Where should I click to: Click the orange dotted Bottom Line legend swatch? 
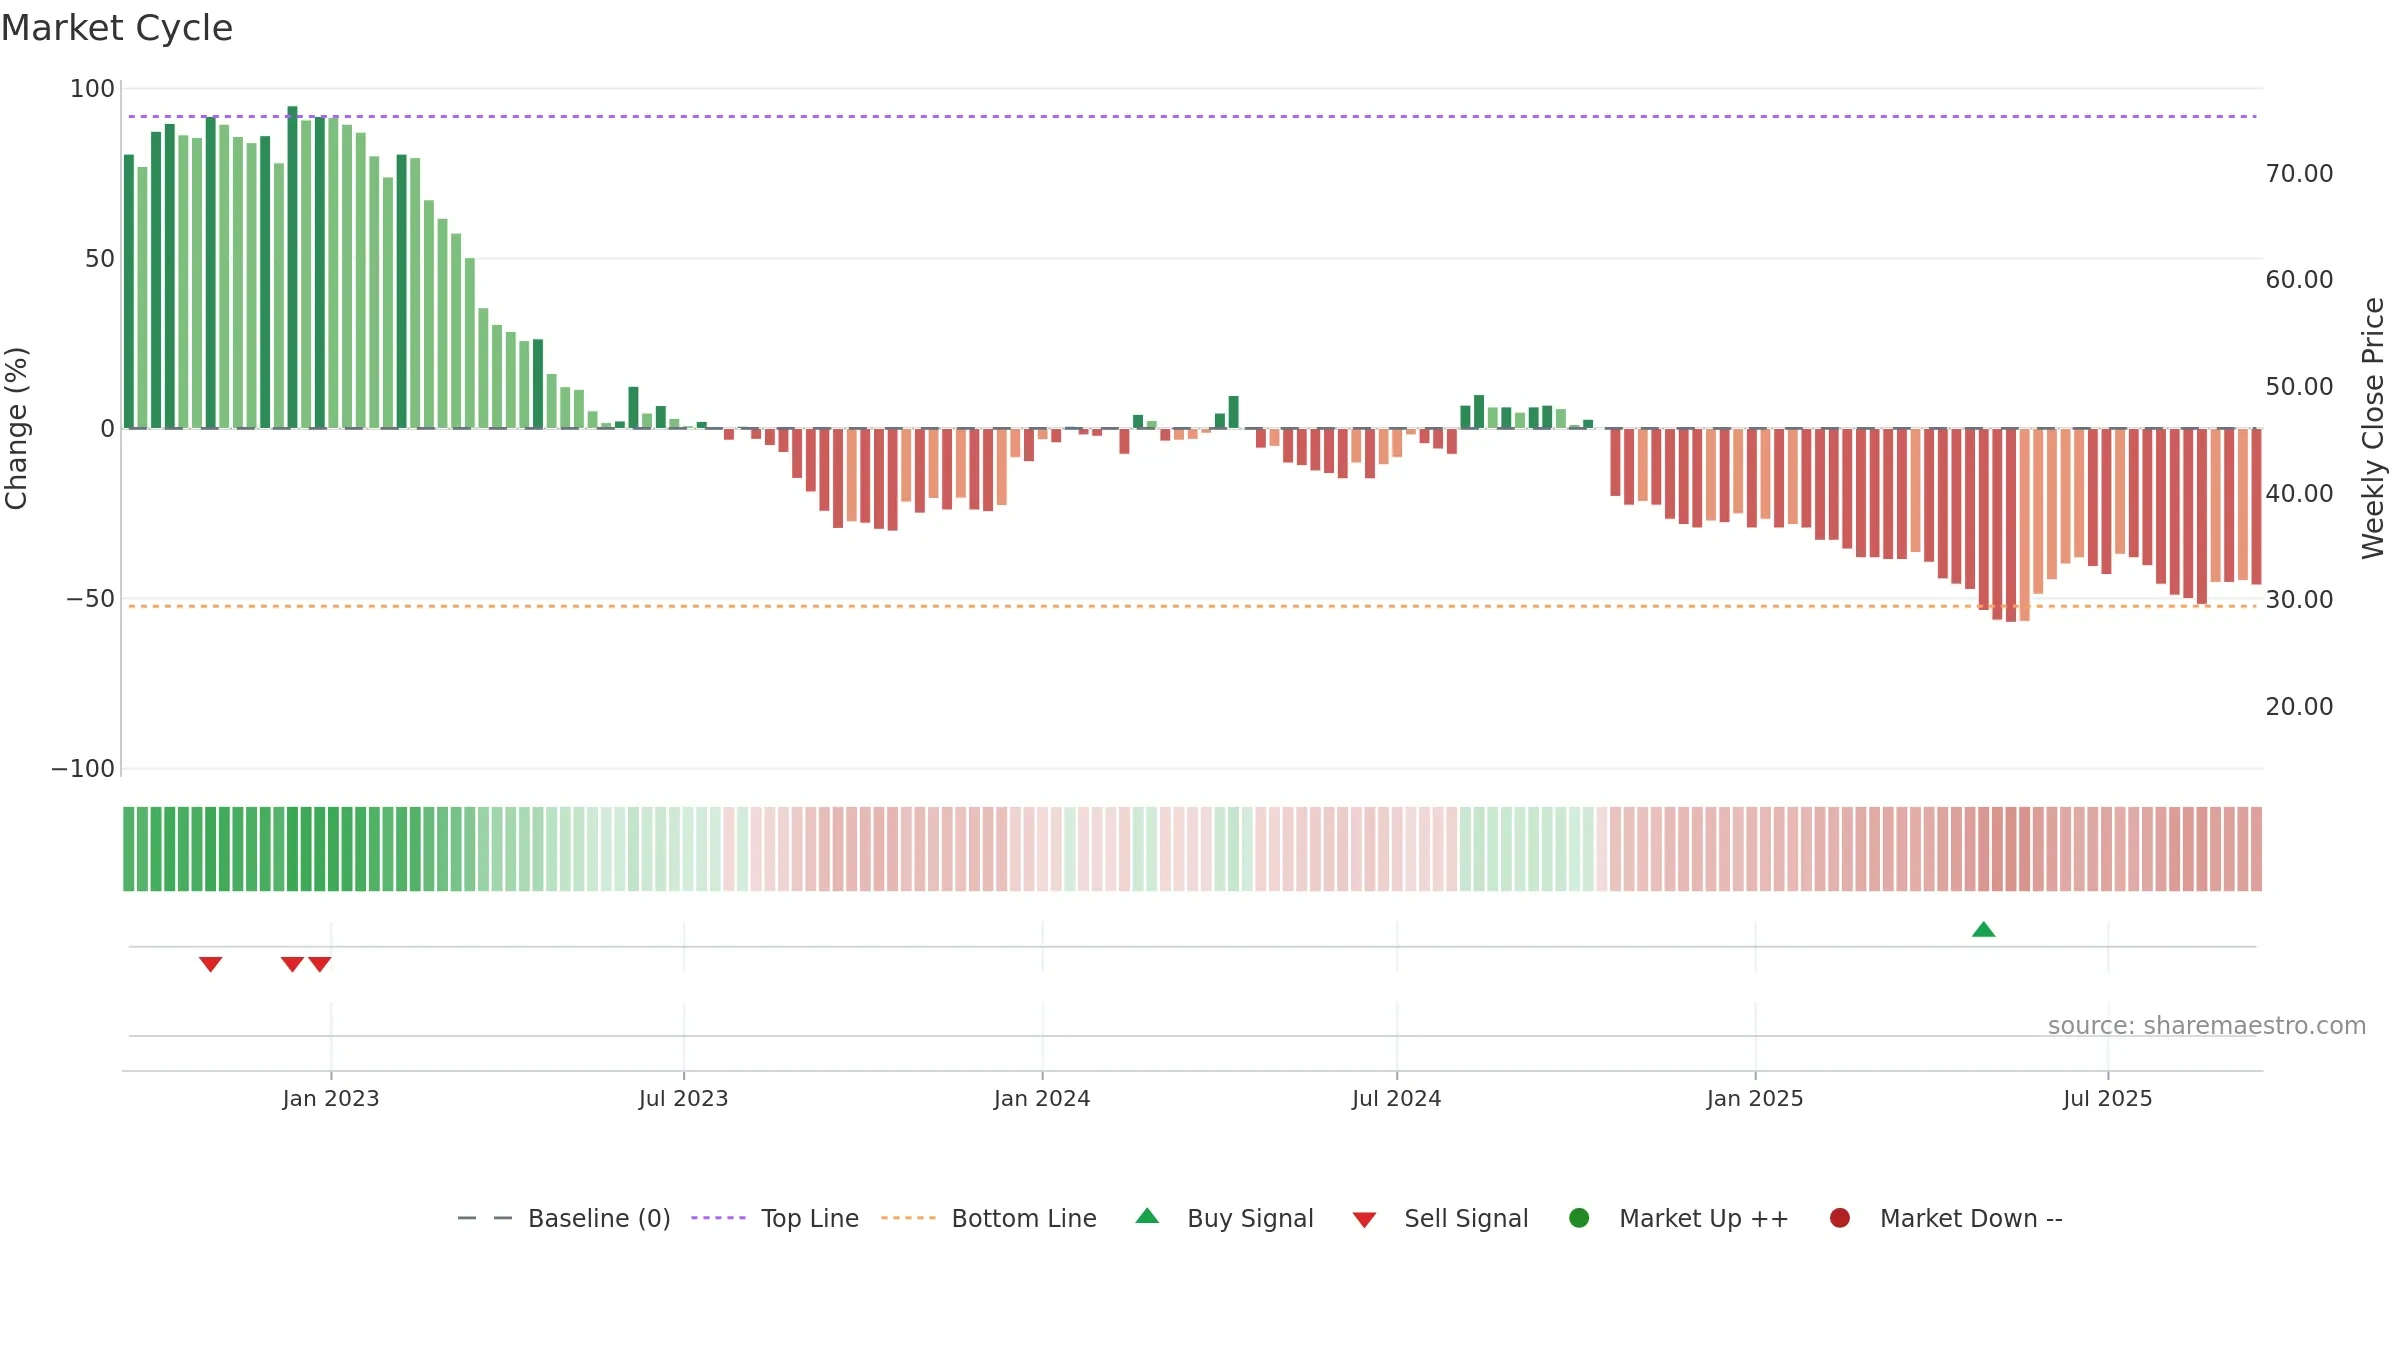[908, 1218]
